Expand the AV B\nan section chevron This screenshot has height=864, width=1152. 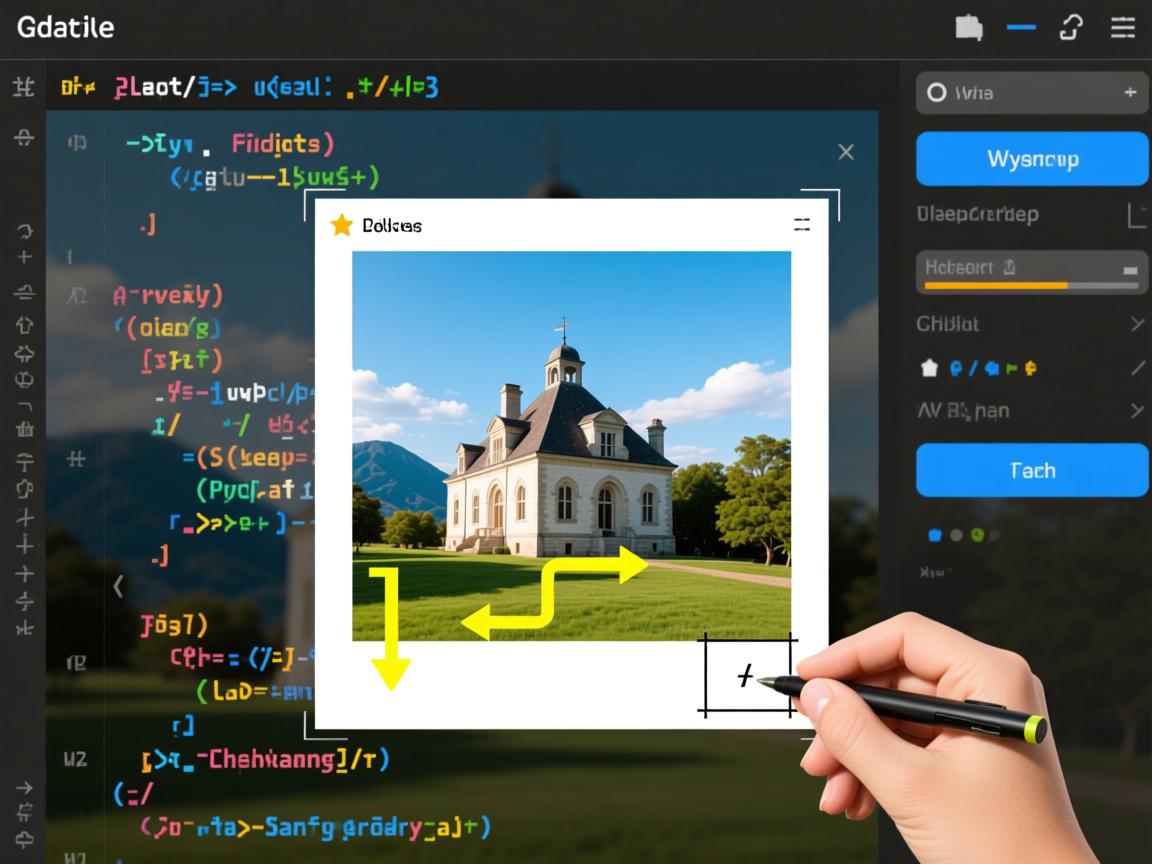coord(1137,411)
